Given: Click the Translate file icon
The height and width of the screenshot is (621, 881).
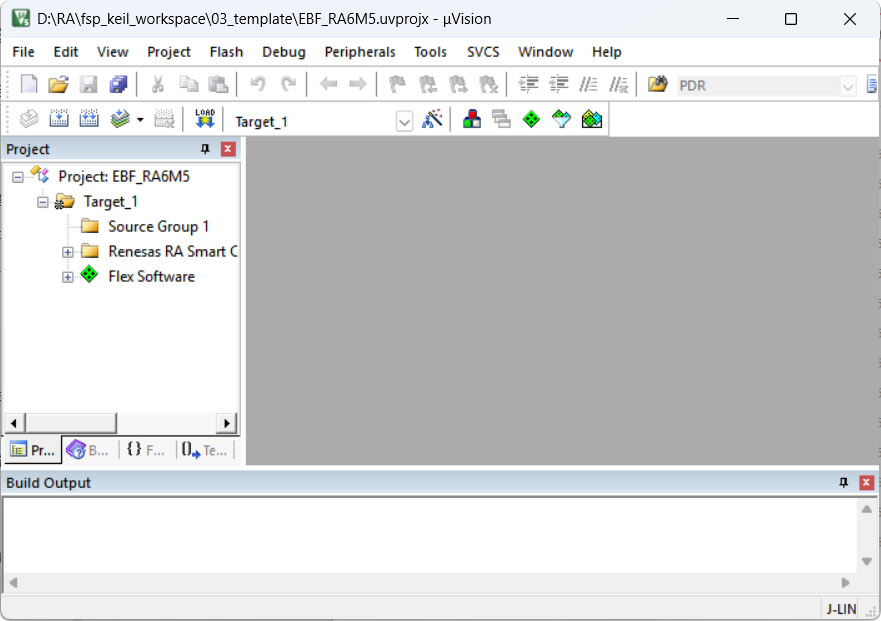Looking at the screenshot, I should point(29,119).
